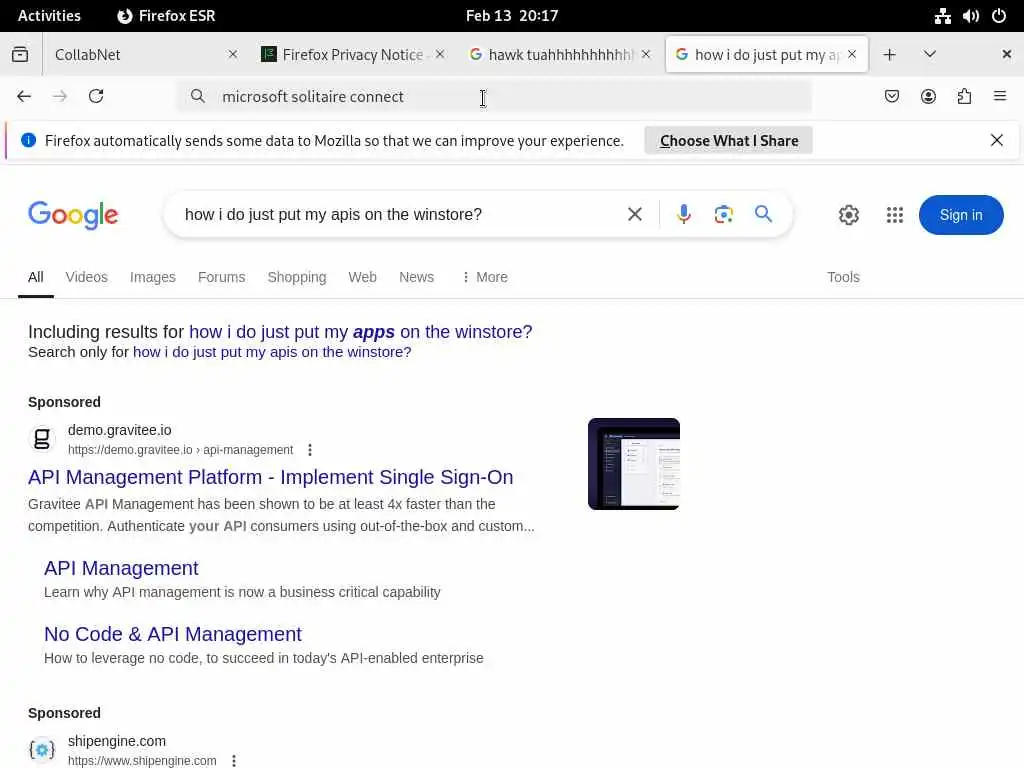The height and width of the screenshot is (768, 1024).
Task: Close the Firefox Privacy Notice tab
Action: (440, 55)
